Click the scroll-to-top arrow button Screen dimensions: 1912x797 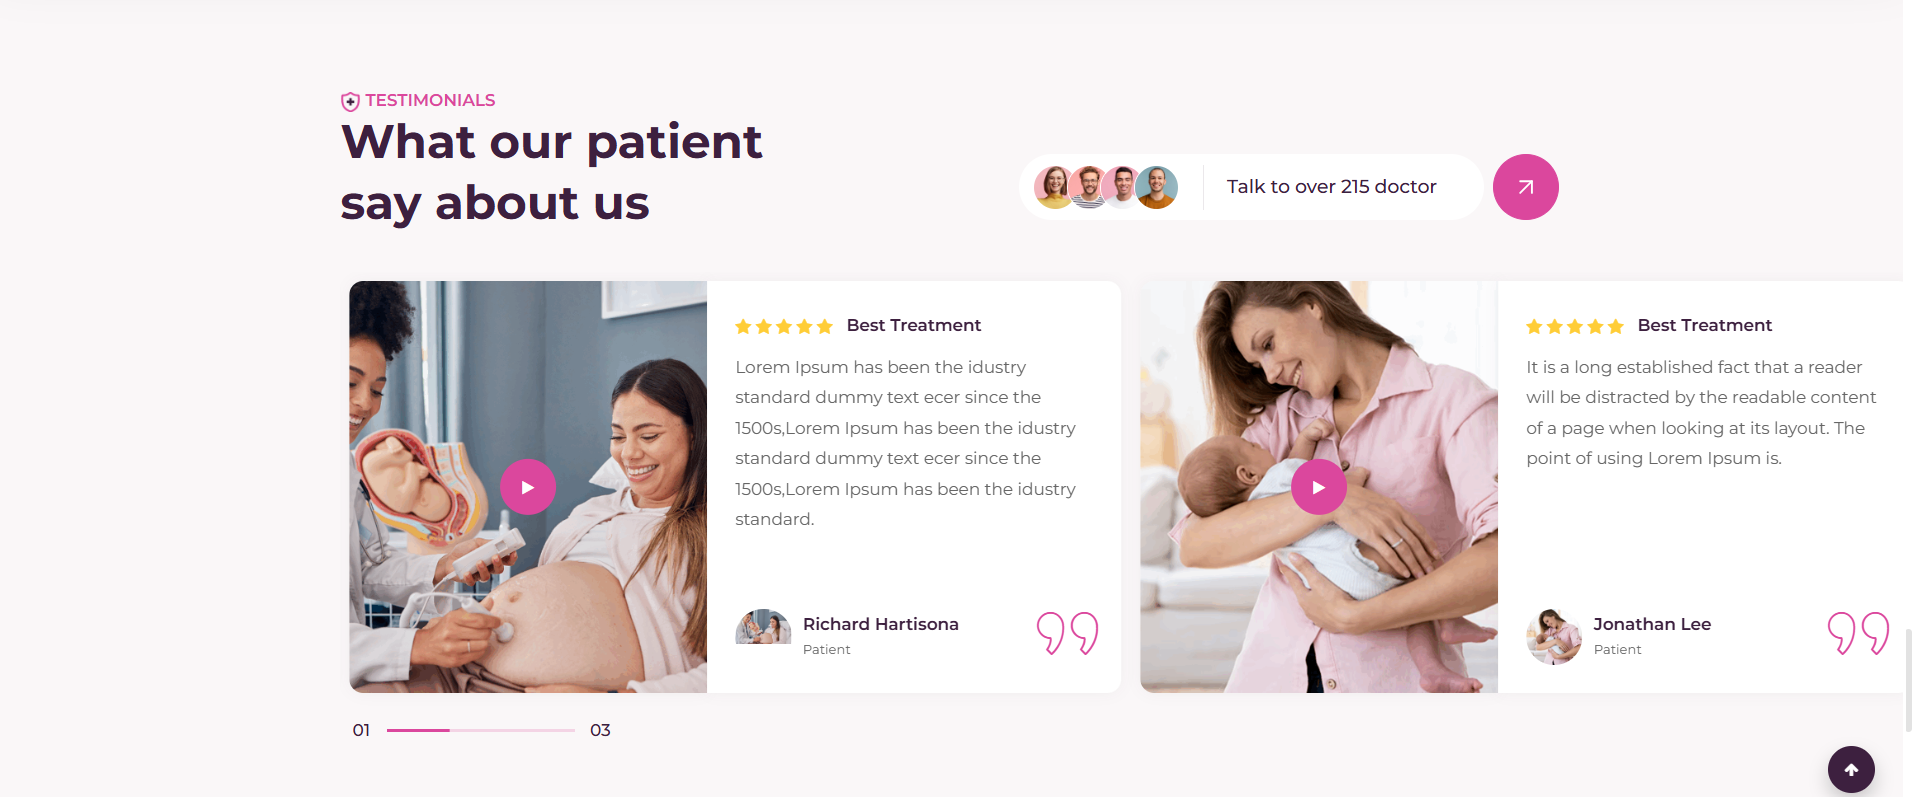1851,769
